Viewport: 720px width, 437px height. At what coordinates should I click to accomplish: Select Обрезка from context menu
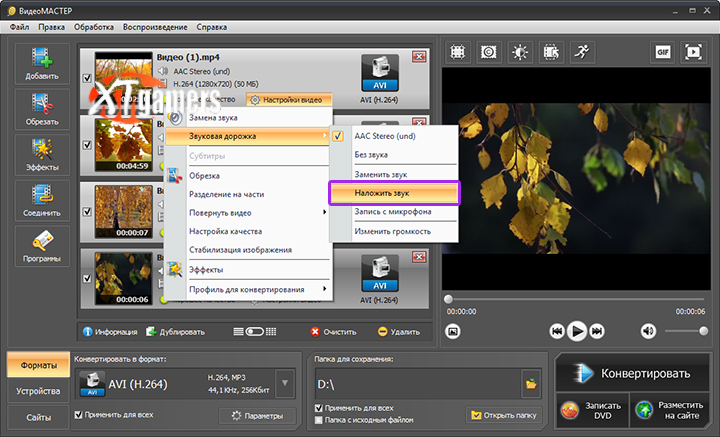click(248, 176)
